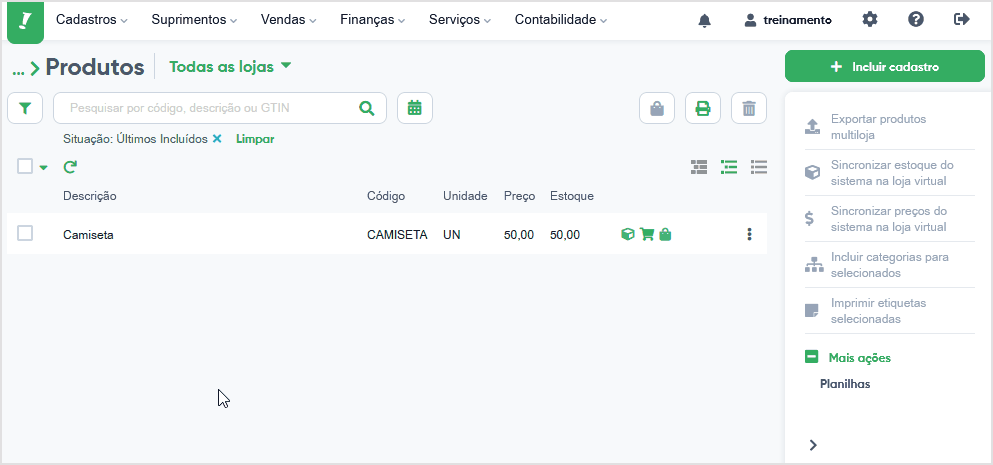Switch to the detailed grid view
The image size is (993, 465).
(699, 167)
